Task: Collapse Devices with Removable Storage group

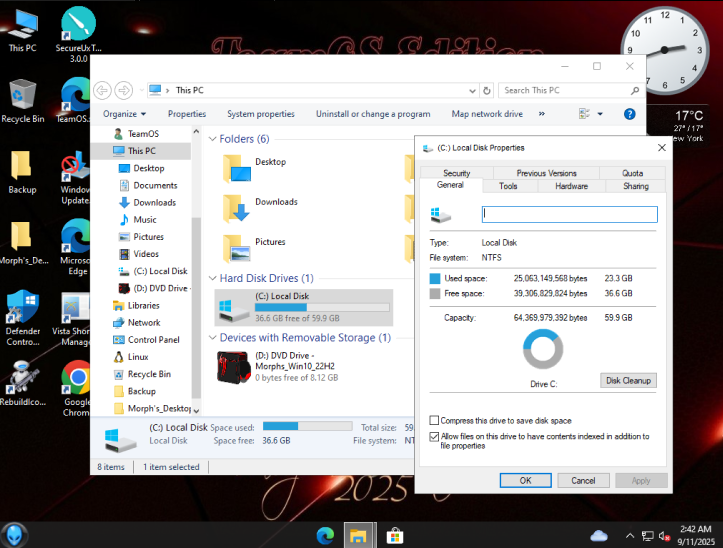Action: point(213,338)
